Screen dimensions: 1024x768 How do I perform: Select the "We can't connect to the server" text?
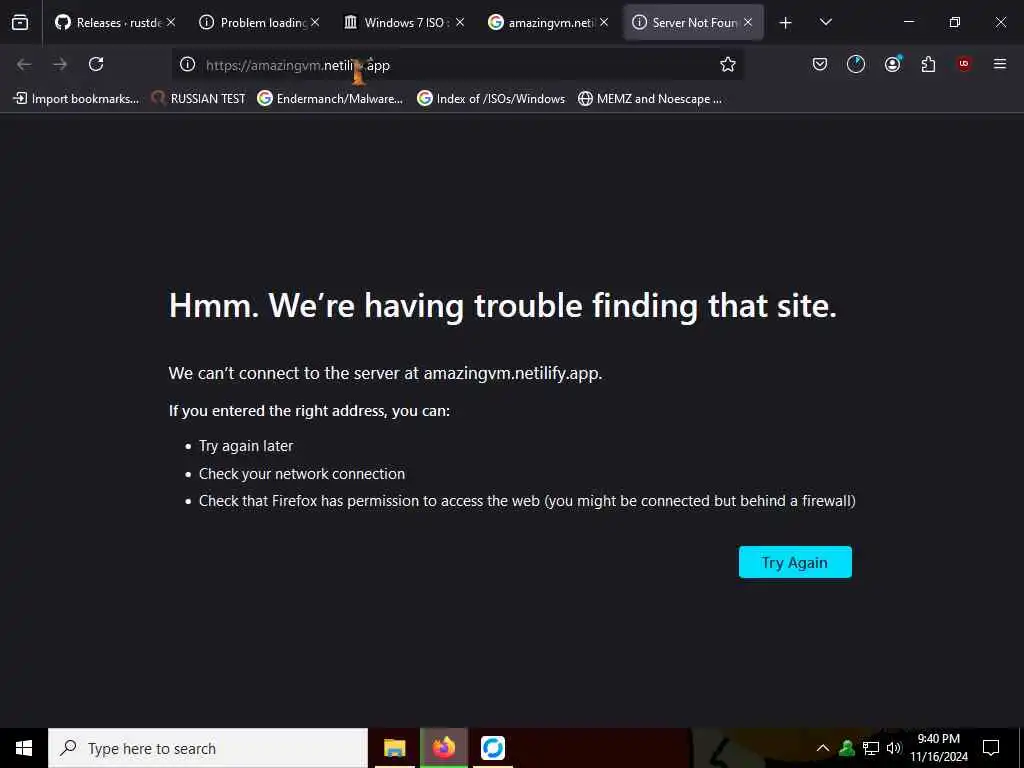(385, 373)
